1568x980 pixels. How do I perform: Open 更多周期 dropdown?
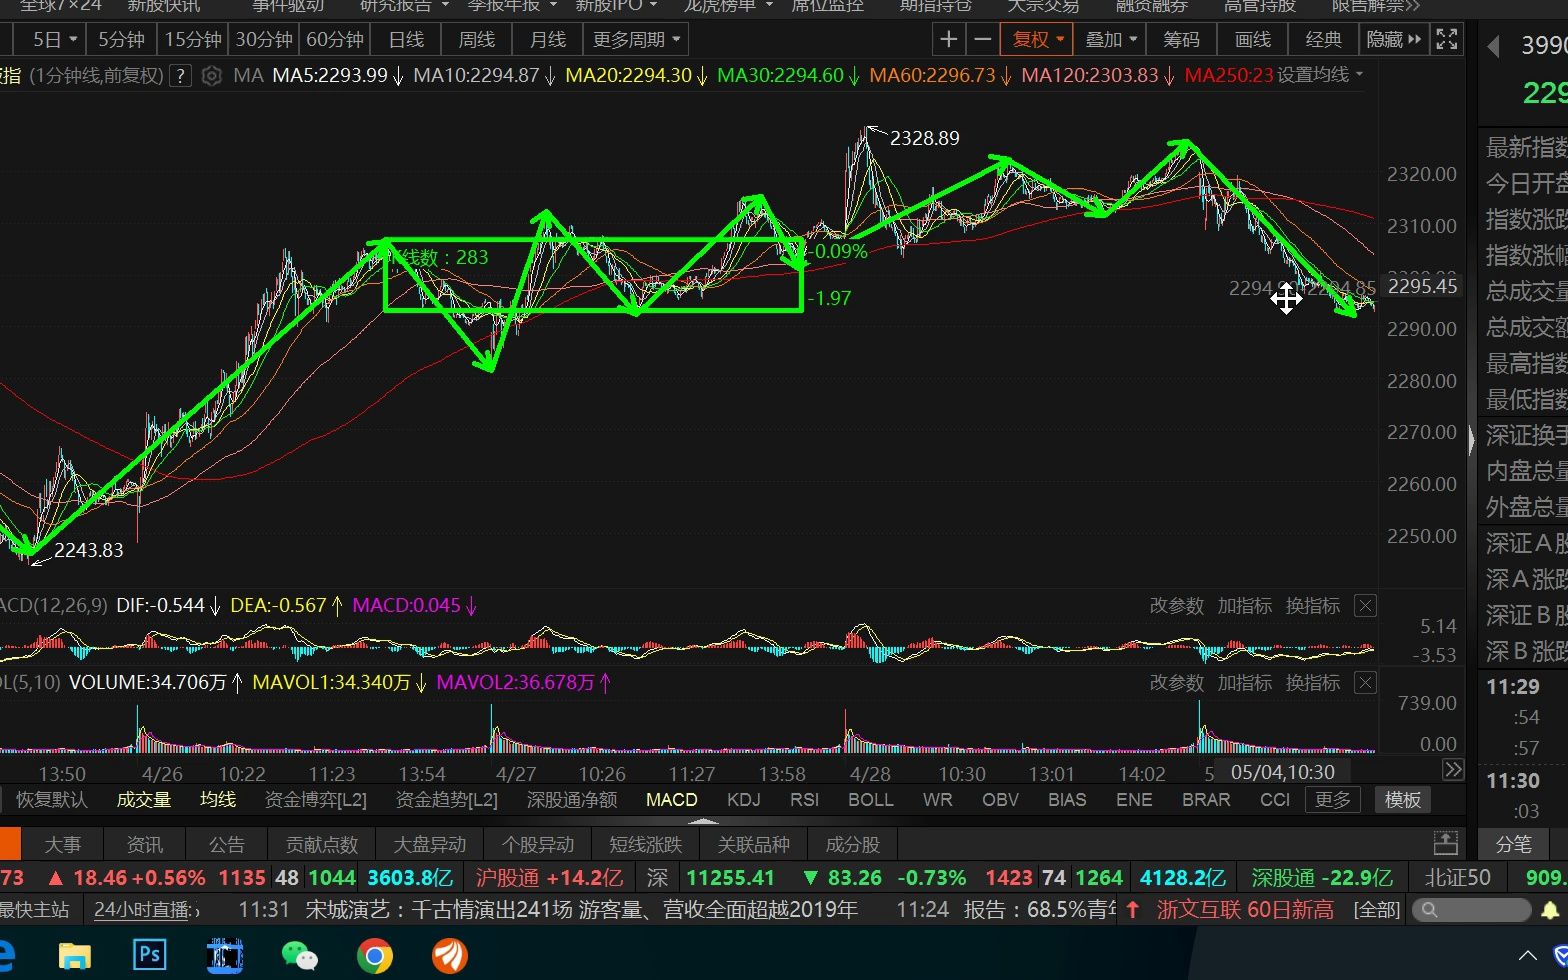coord(636,40)
